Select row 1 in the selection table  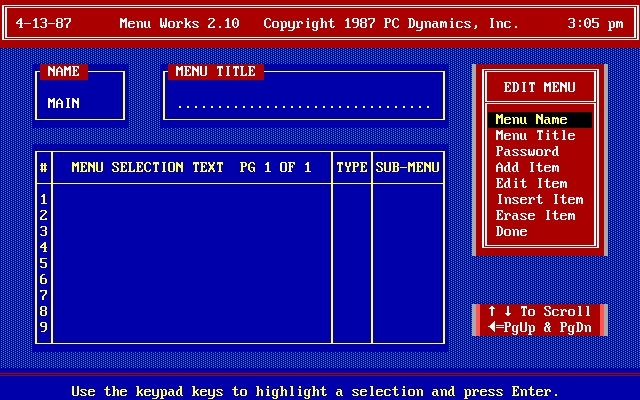click(190, 199)
